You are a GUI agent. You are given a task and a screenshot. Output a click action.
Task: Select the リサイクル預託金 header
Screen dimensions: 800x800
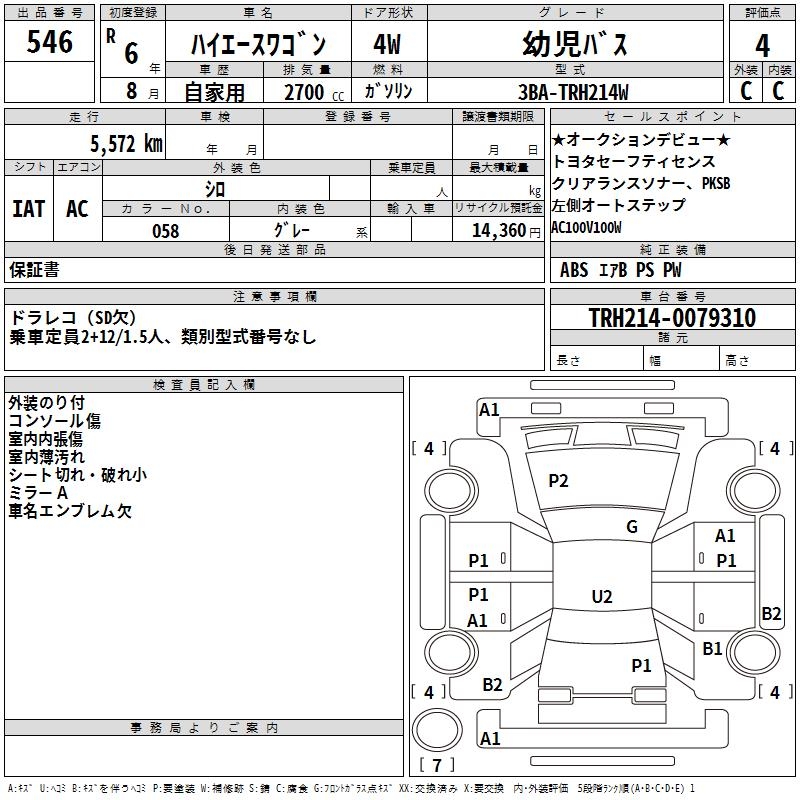click(498, 208)
